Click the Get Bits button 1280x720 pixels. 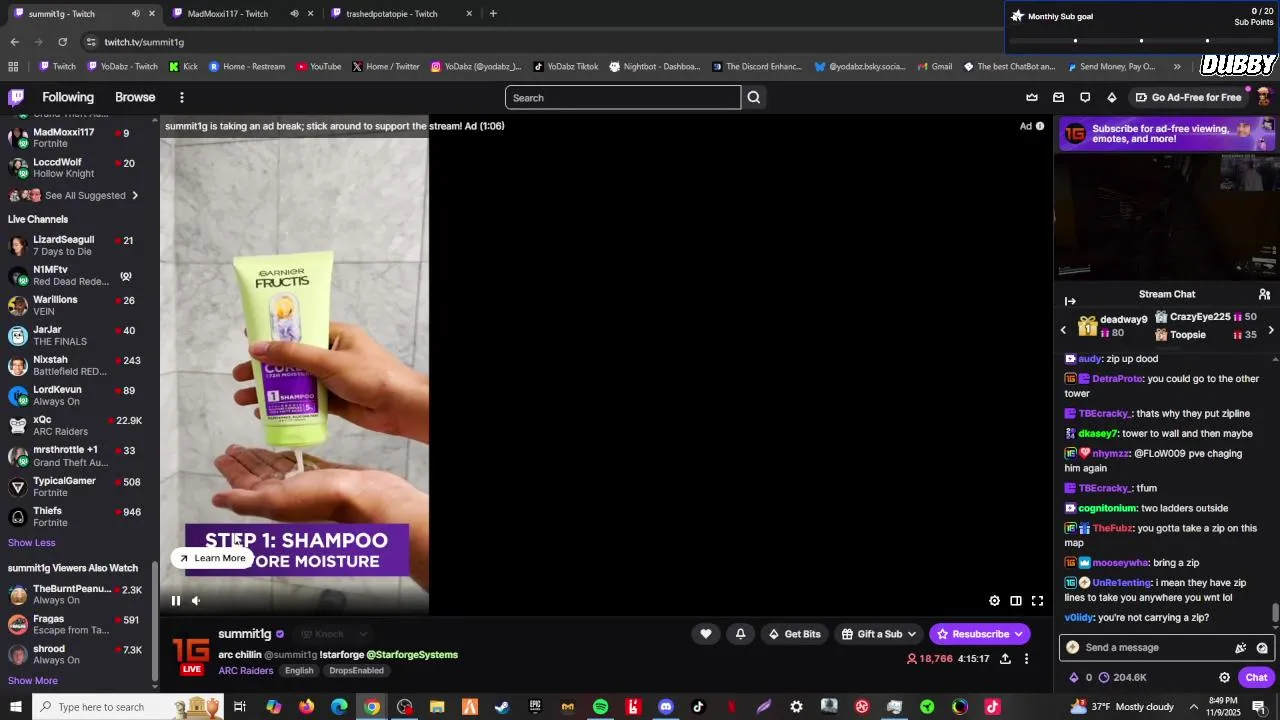pos(794,634)
